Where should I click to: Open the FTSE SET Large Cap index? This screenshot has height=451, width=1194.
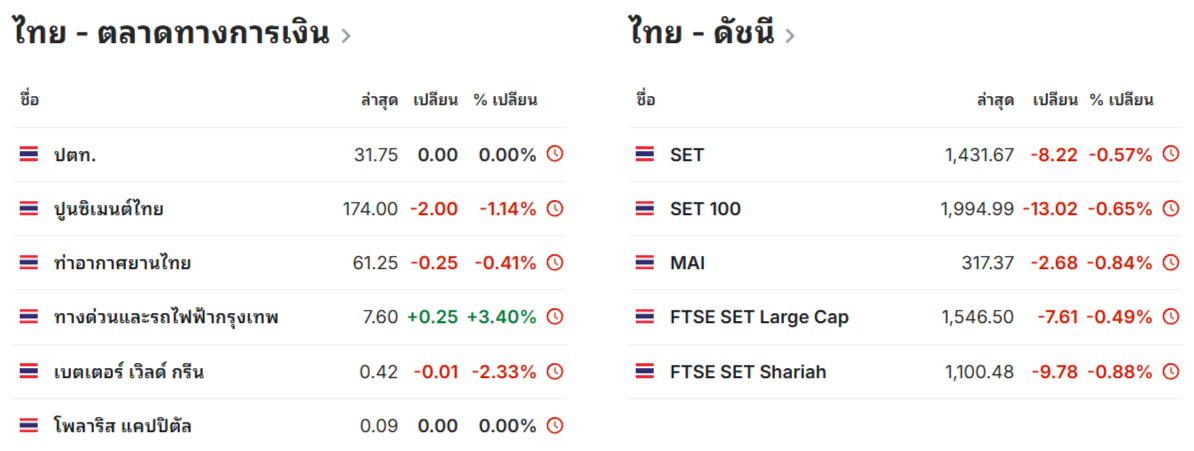(759, 317)
